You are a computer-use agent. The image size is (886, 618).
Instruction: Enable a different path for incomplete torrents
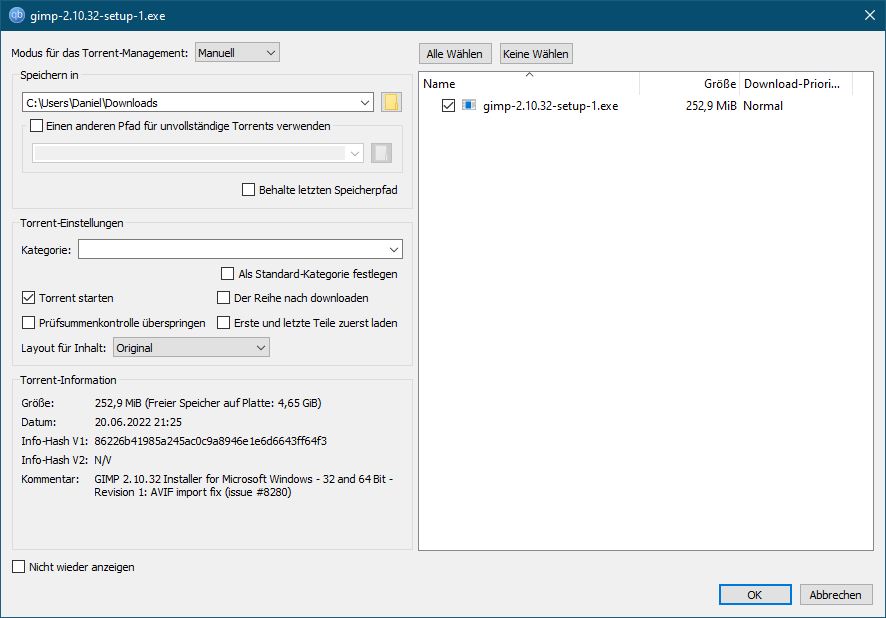pyautogui.click(x=36, y=125)
